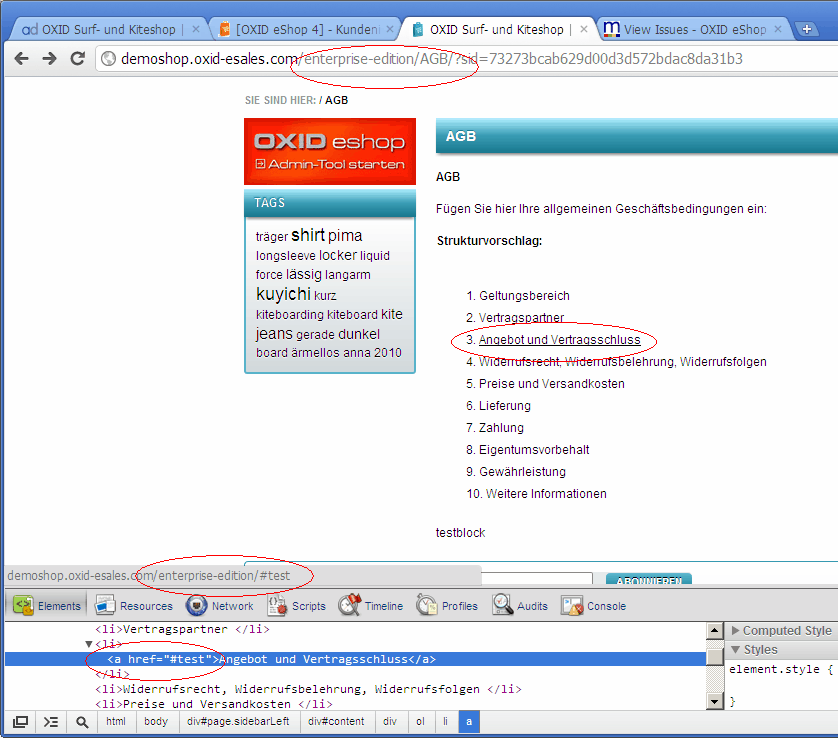Image resolution: width=838 pixels, height=738 pixels.
Task: Open the Console devtools panel
Action: coord(593,605)
